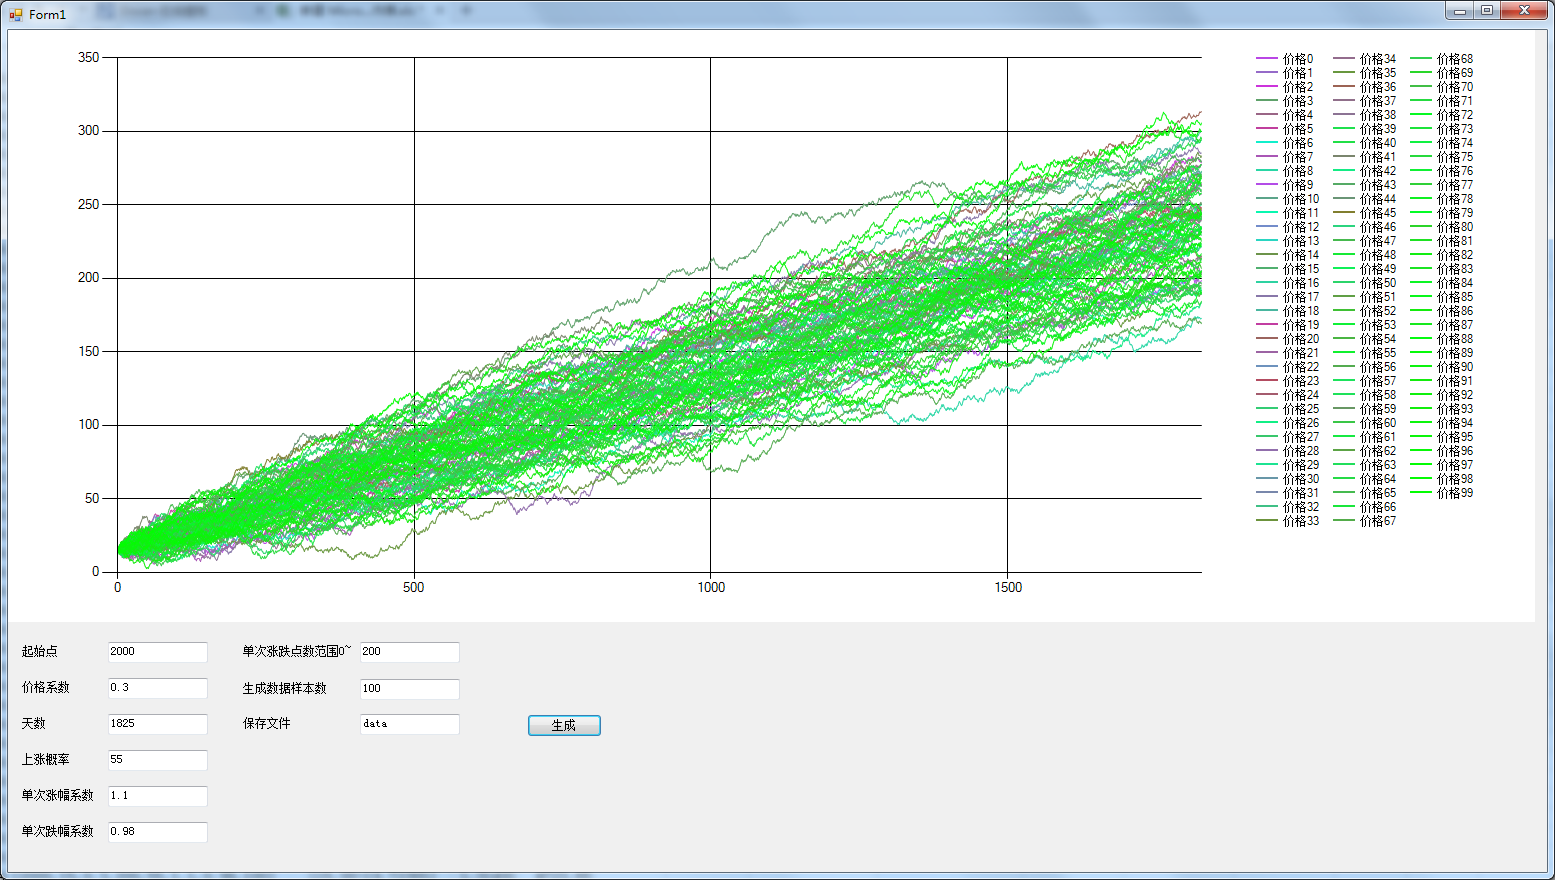The height and width of the screenshot is (880, 1555).
Task: Click the 1000 x-axis label
Action: click(x=711, y=587)
